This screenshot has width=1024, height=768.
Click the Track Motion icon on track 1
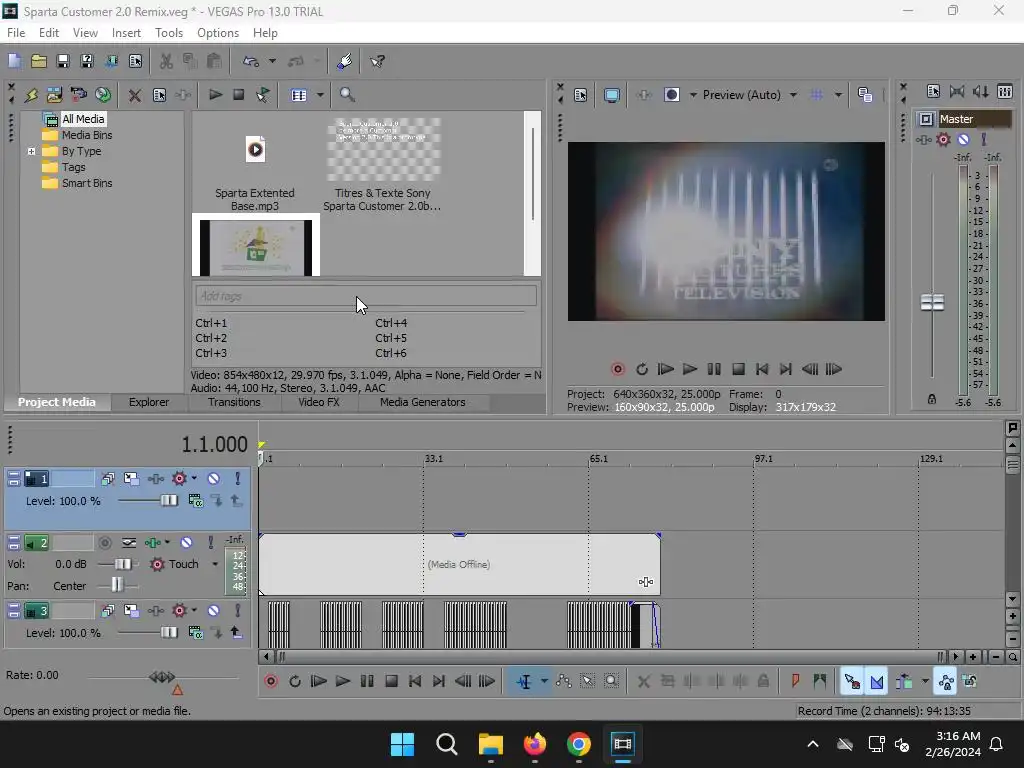[131, 479]
